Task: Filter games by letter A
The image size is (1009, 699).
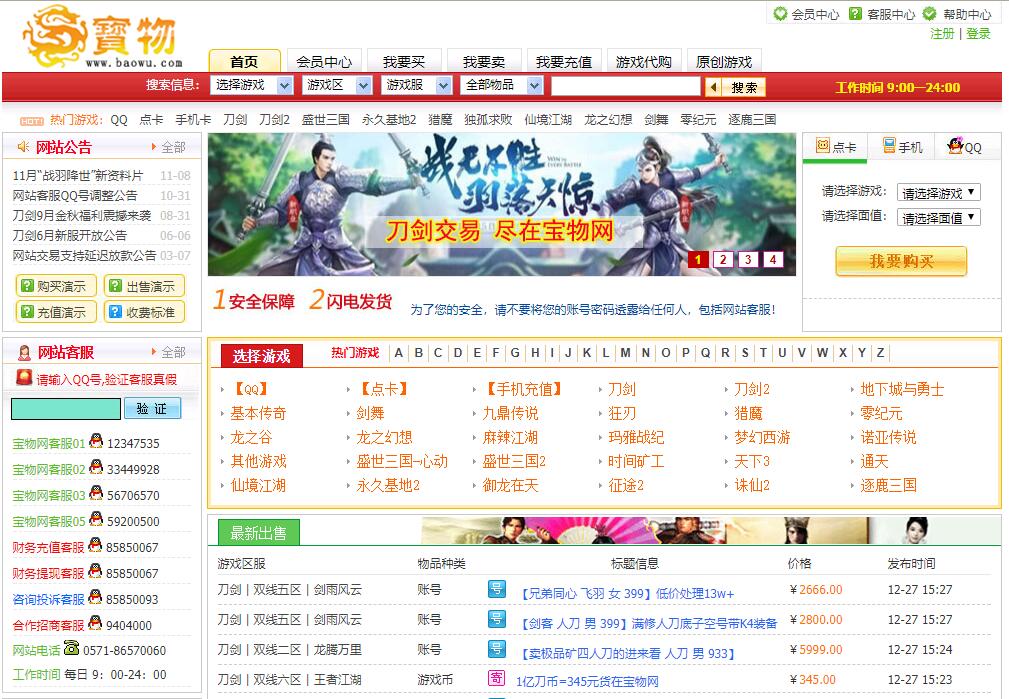Action: pyautogui.click(x=399, y=353)
